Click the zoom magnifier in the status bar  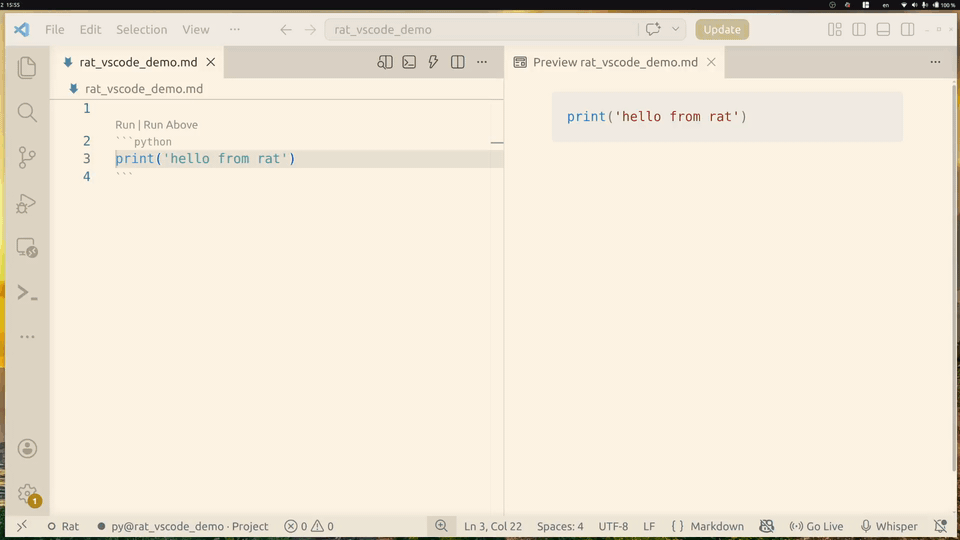(441, 526)
